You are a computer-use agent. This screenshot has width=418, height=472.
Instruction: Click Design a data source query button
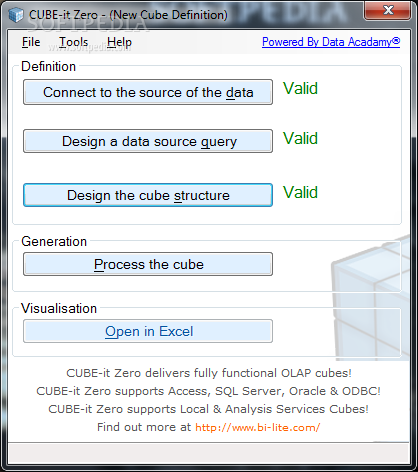[x=148, y=141]
